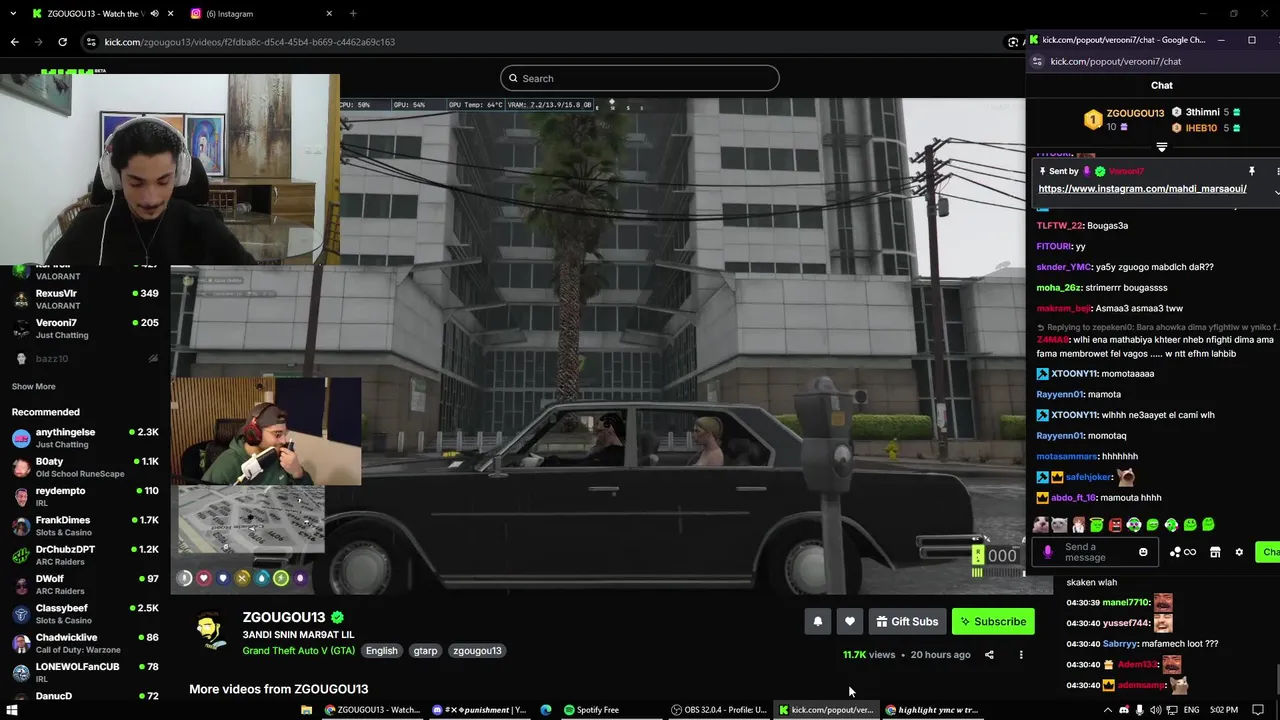Open anythingelse recommended channel
Viewport: 1280px width, 720px height.
[85, 438]
